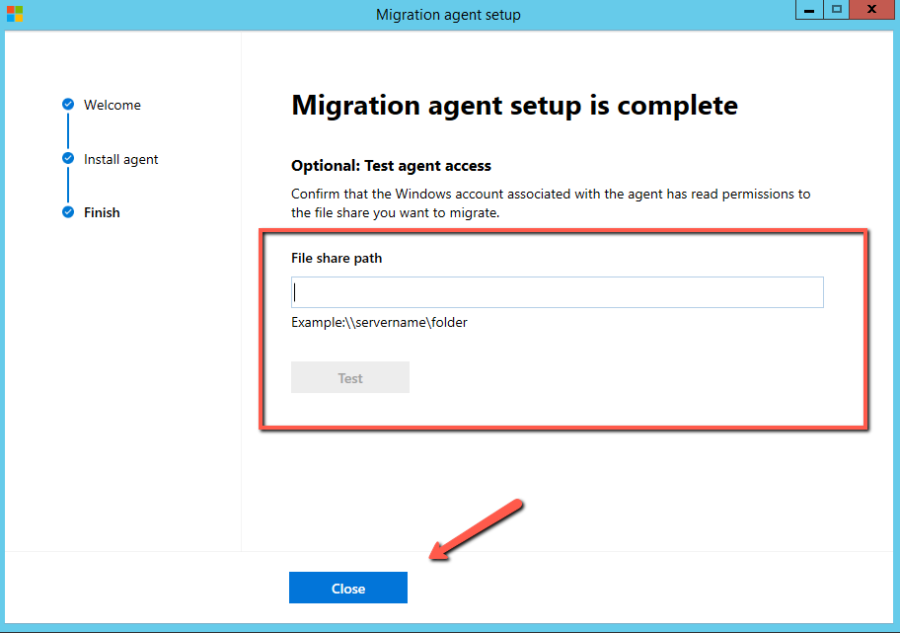Click the maximize icon on the title bar
The image size is (900, 633).
(x=838, y=10)
